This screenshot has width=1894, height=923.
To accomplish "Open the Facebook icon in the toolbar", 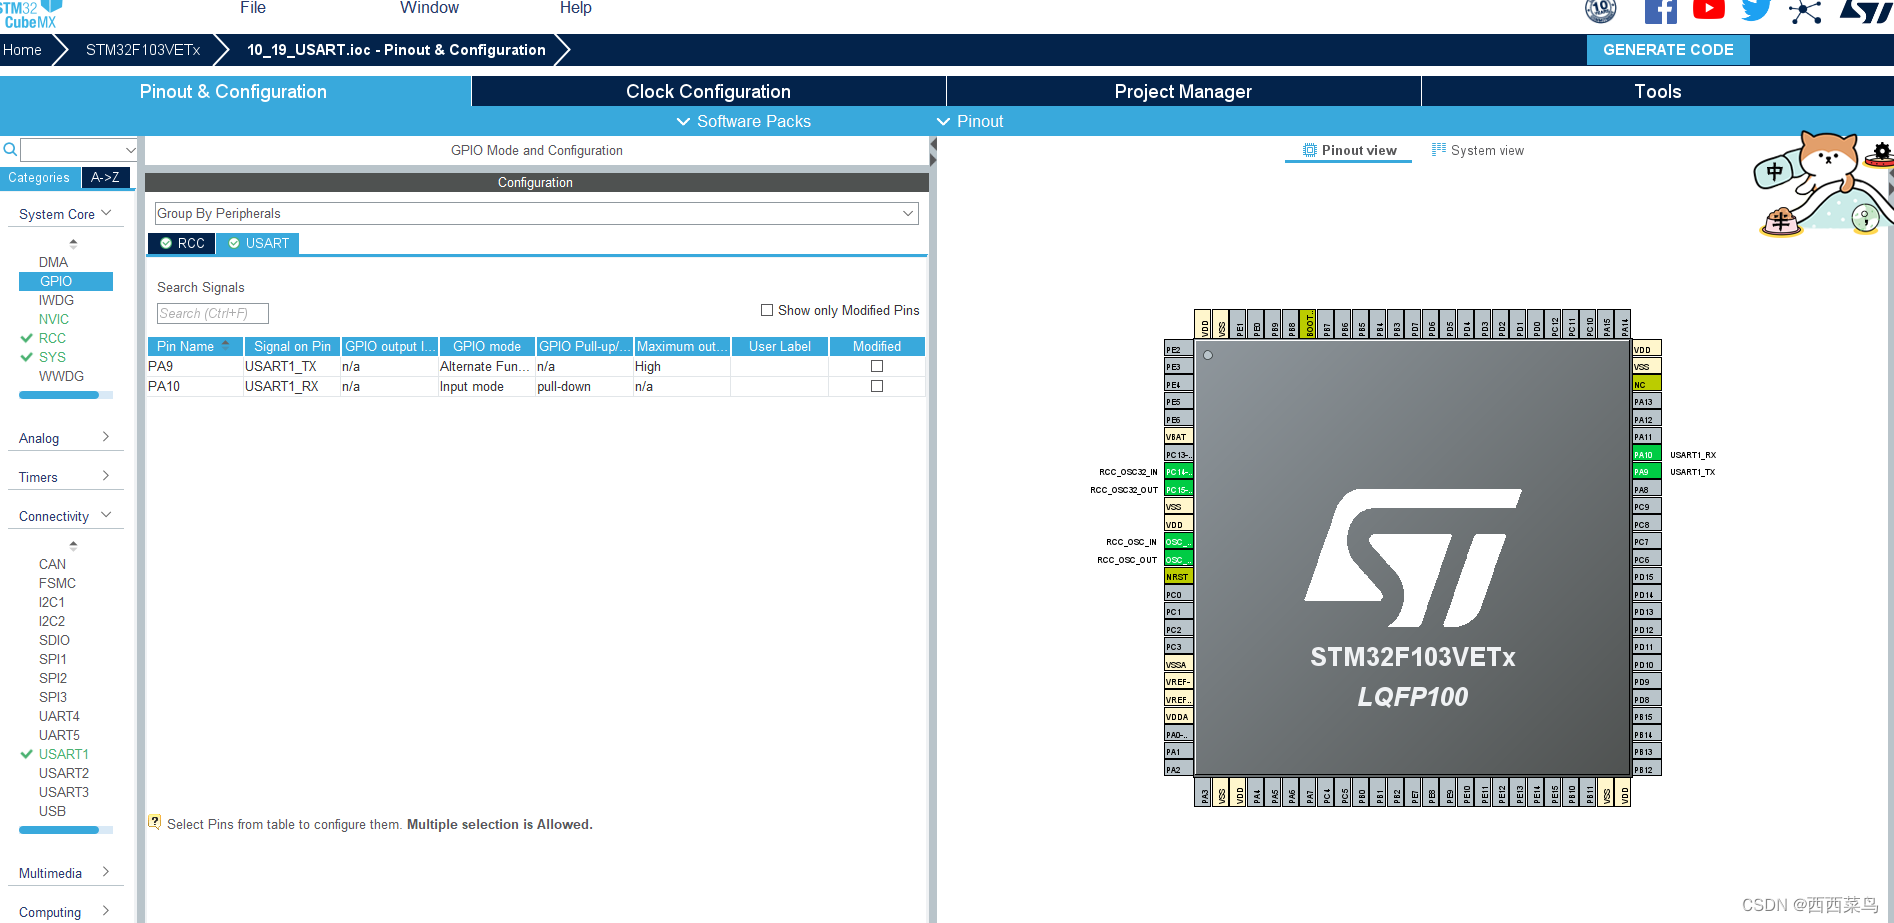I will [x=1661, y=10].
